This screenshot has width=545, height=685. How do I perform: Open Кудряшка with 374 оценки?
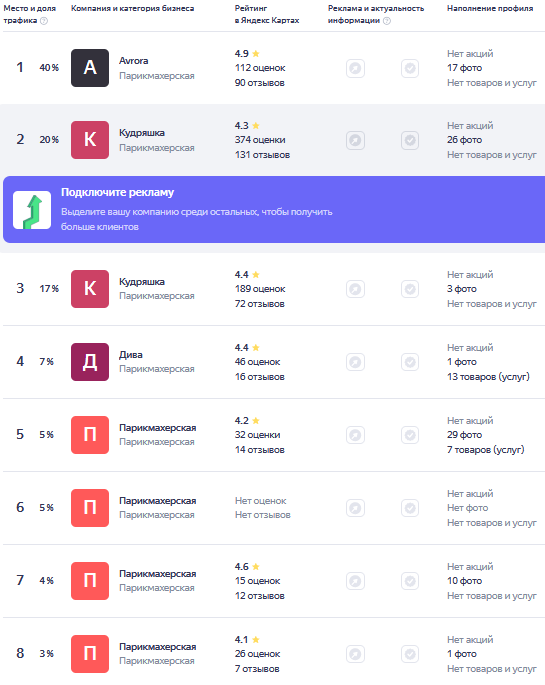coord(142,133)
